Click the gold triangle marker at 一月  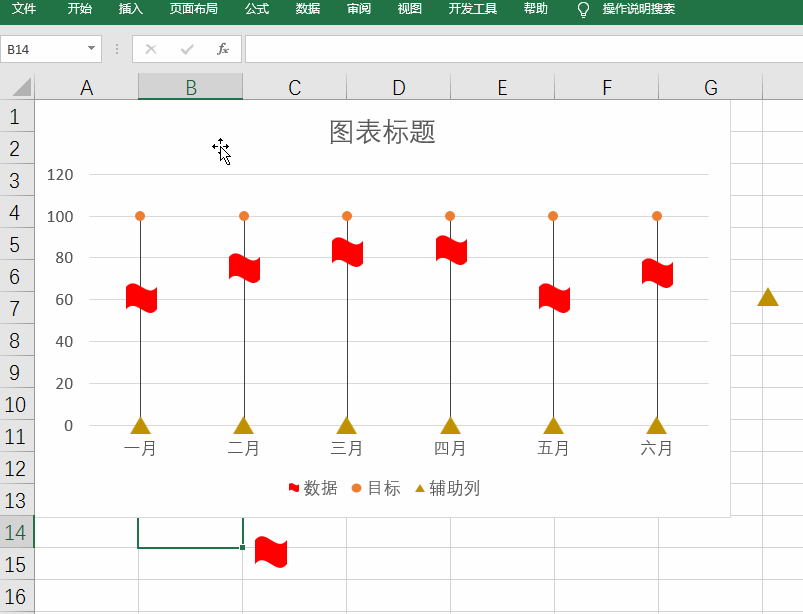click(x=140, y=426)
